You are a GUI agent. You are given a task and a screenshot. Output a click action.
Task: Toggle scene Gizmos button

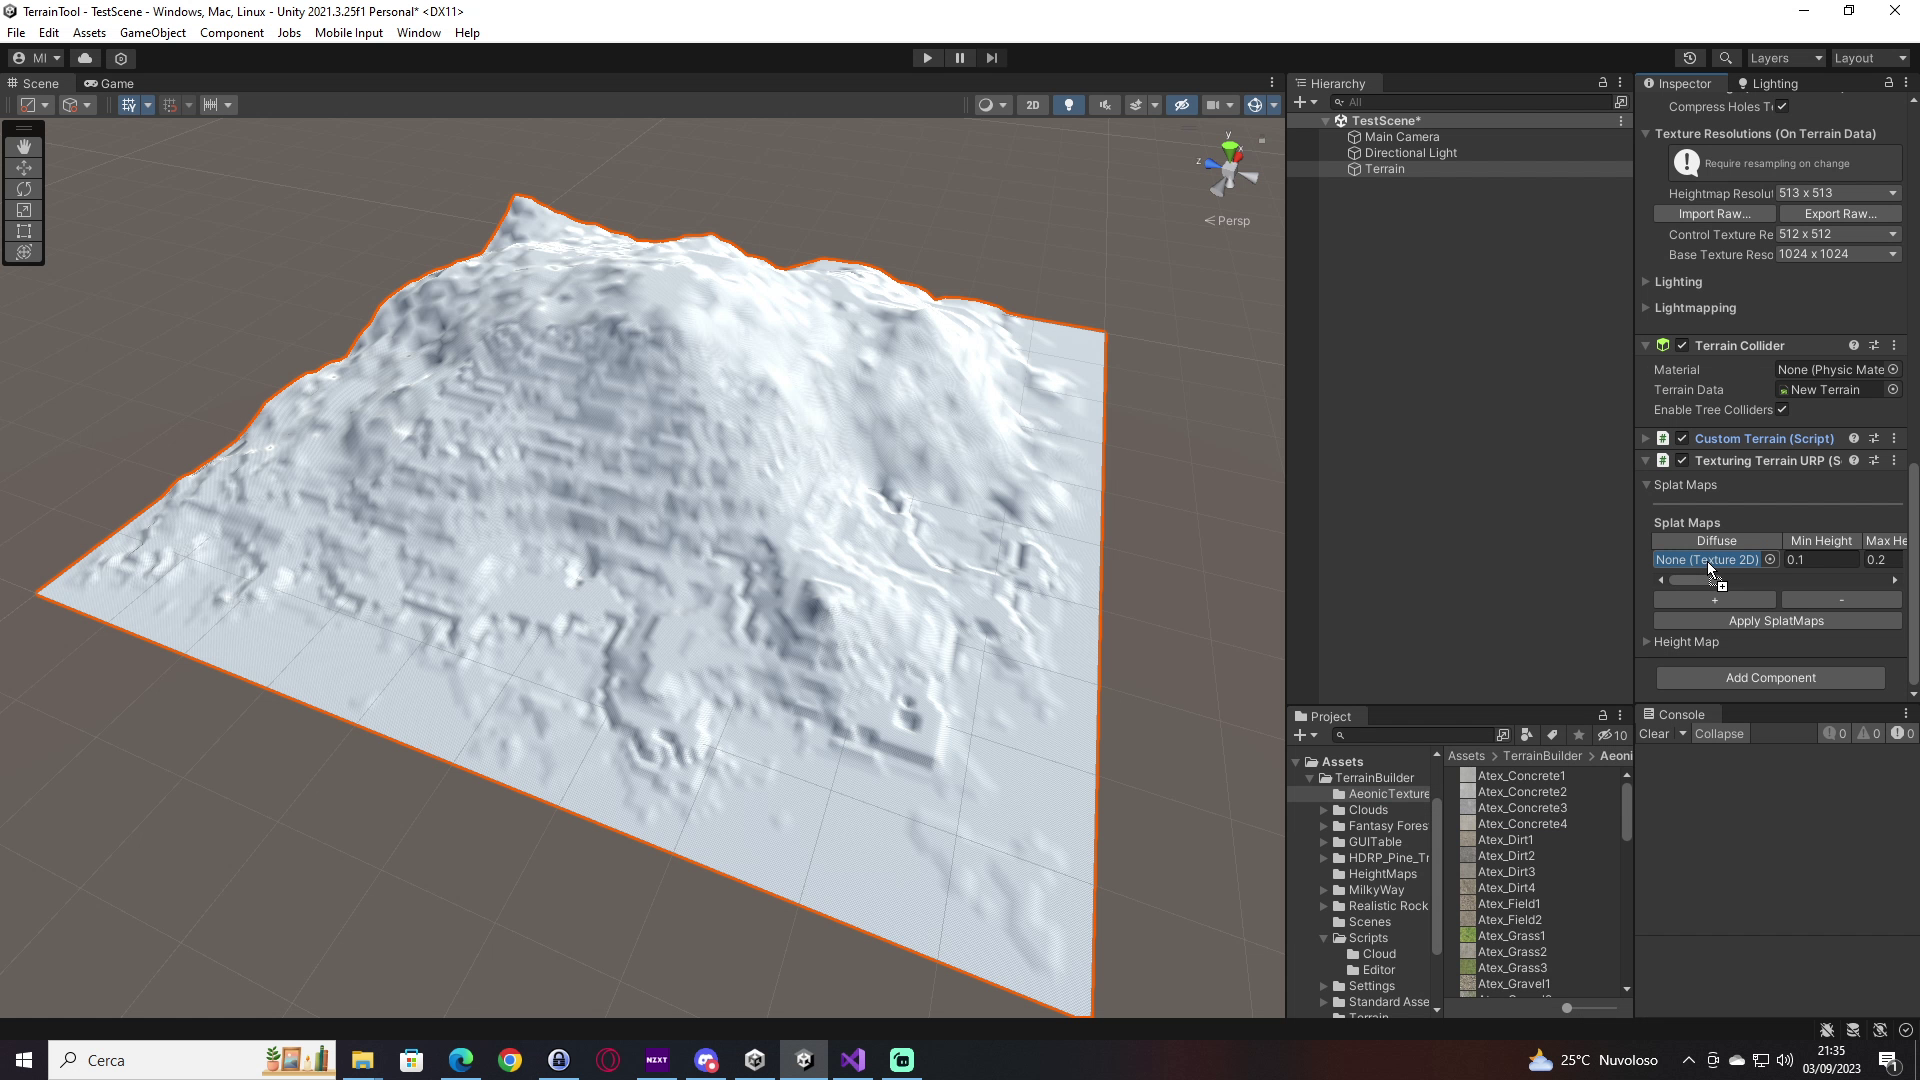[1254, 105]
